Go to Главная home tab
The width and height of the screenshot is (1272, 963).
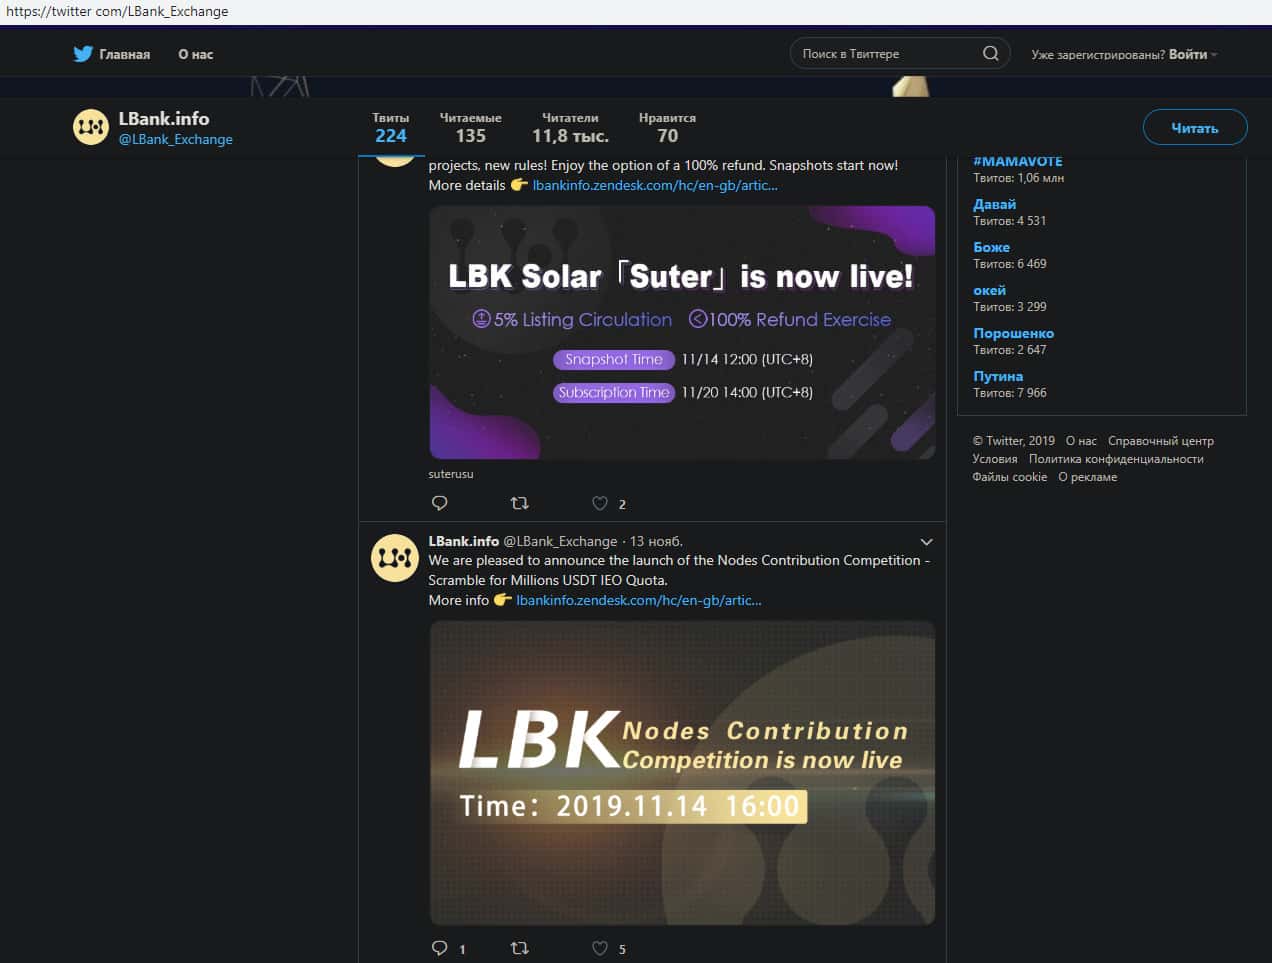pyautogui.click(x=112, y=54)
